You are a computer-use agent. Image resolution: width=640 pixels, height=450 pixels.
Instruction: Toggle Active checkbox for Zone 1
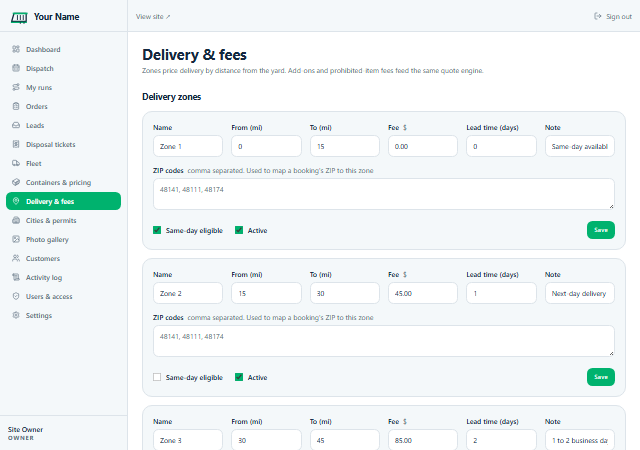(239, 230)
